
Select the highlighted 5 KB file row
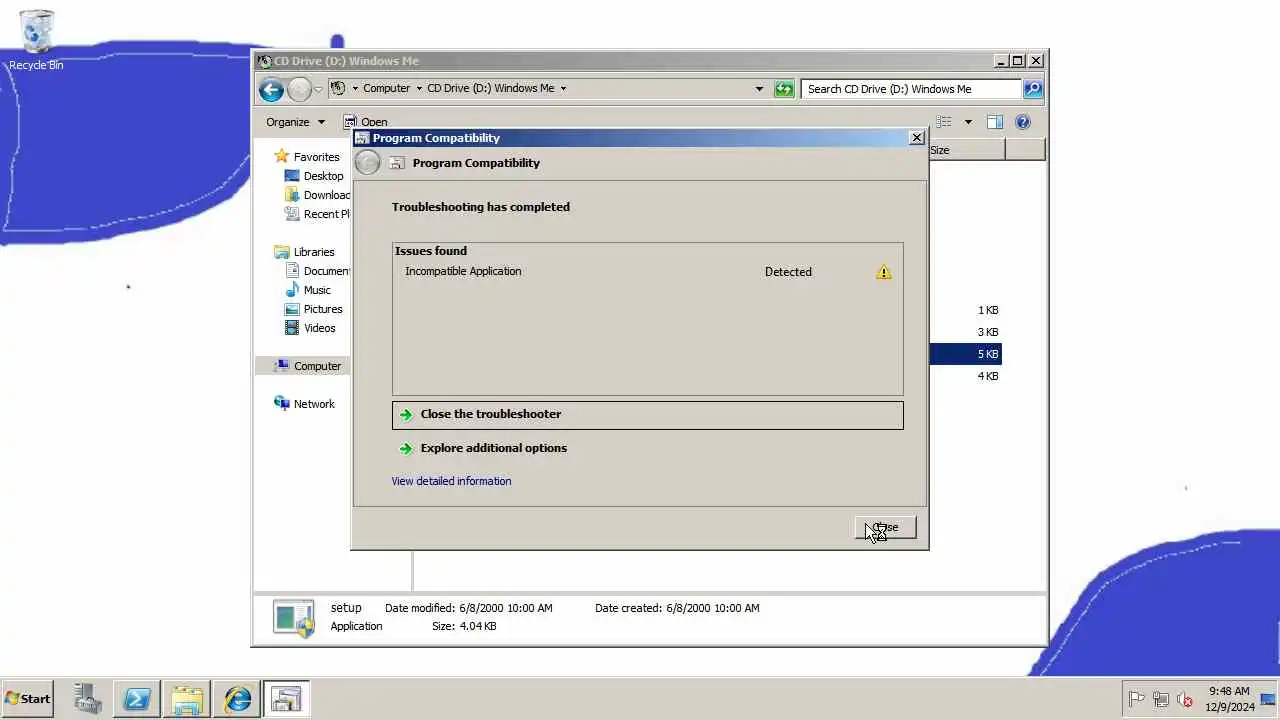coord(965,354)
